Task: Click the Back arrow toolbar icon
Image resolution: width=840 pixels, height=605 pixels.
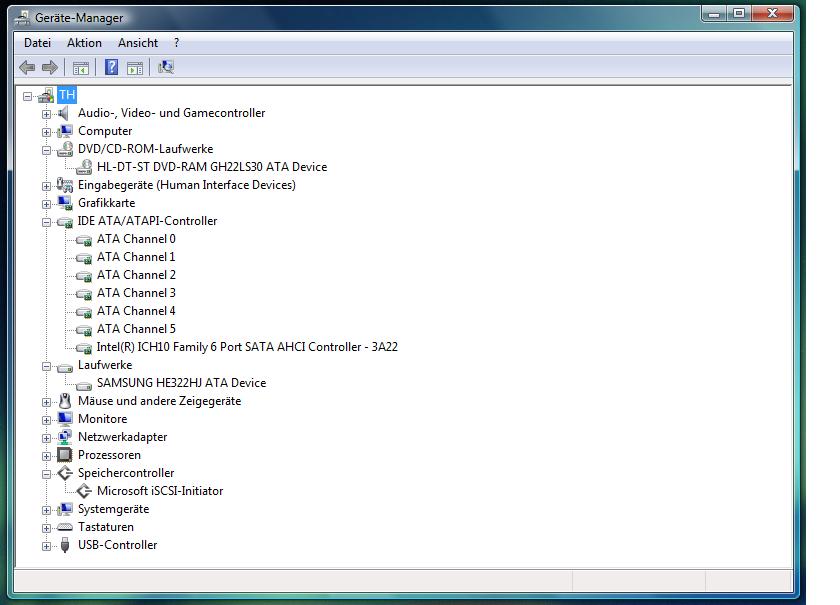Action: click(27, 68)
